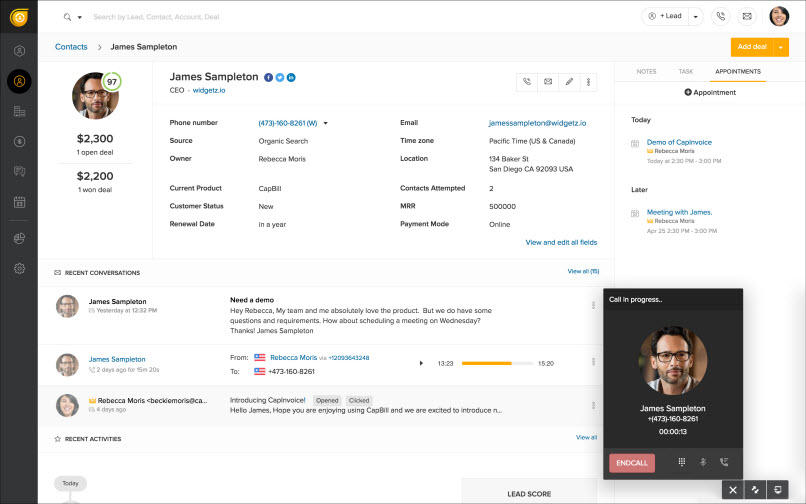Image resolution: width=806 pixels, height=504 pixels.
Task: Switch to the Notes tab
Action: click(646, 72)
